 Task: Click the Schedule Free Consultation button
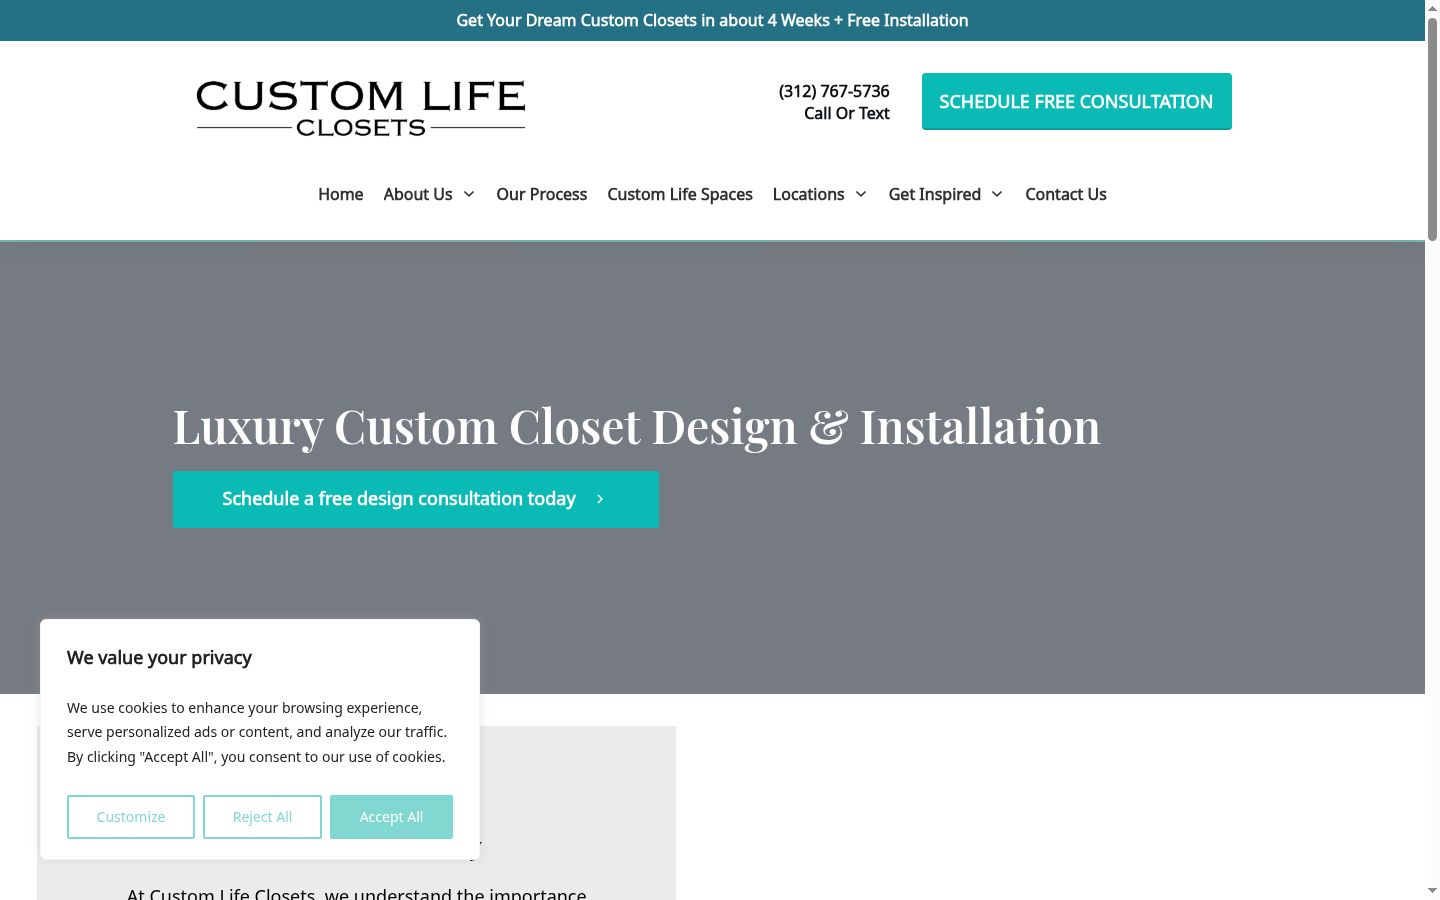tap(1077, 101)
